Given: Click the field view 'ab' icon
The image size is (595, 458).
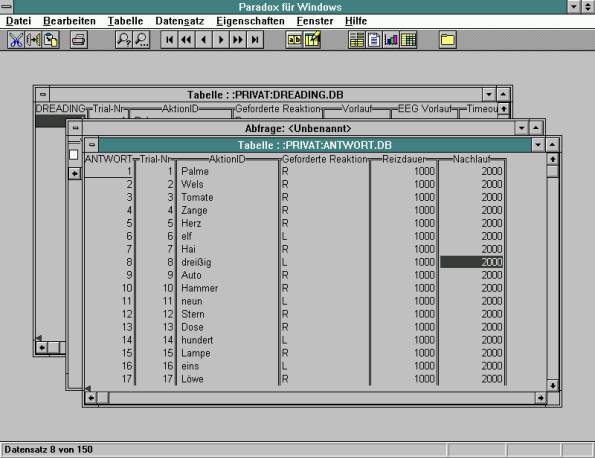Looking at the screenshot, I should click(294, 40).
